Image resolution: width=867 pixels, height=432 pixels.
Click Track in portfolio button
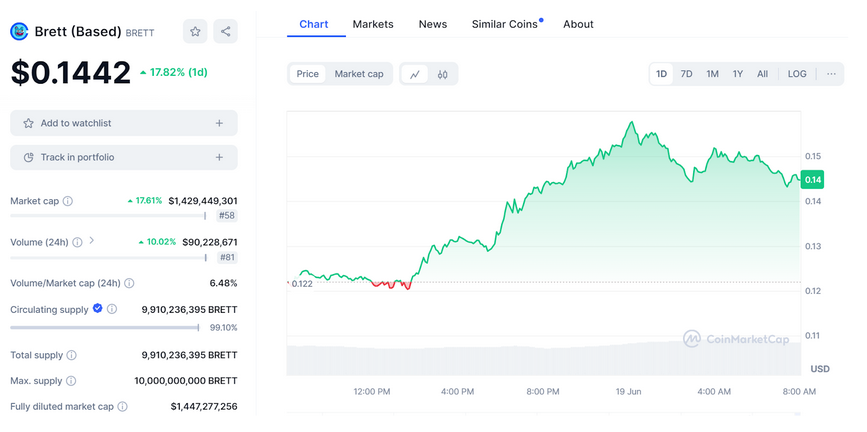[x=124, y=158]
